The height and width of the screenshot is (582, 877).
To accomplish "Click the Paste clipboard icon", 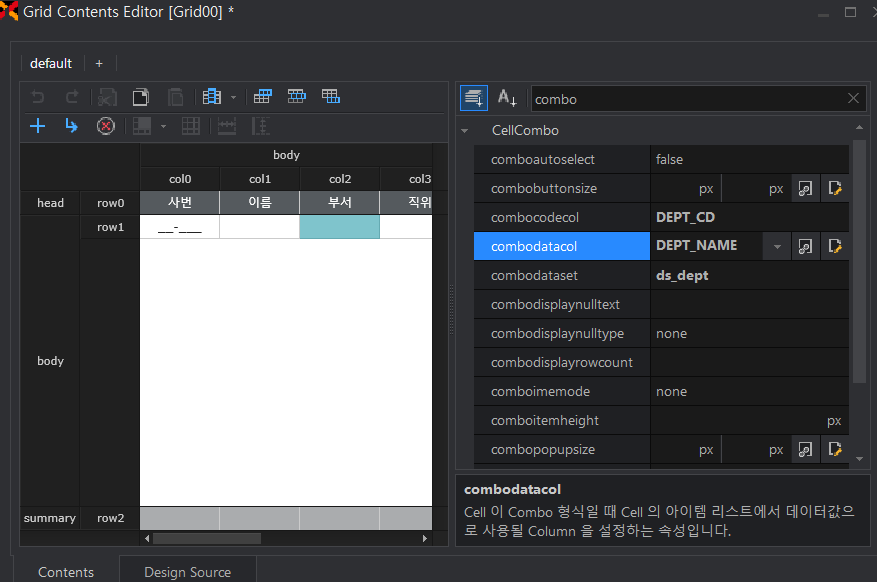I will [x=175, y=97].
